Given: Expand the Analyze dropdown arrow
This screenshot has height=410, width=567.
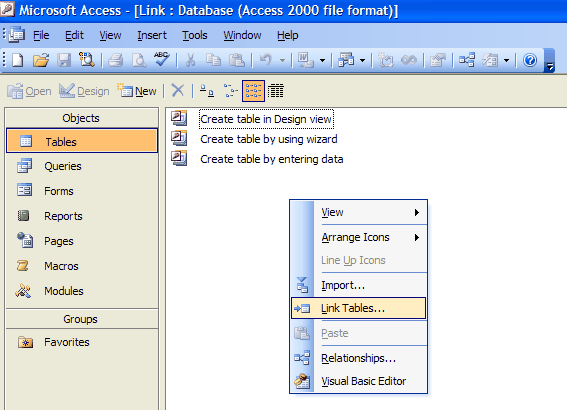Looking at the screenshot, I should [x=362, y=60].
